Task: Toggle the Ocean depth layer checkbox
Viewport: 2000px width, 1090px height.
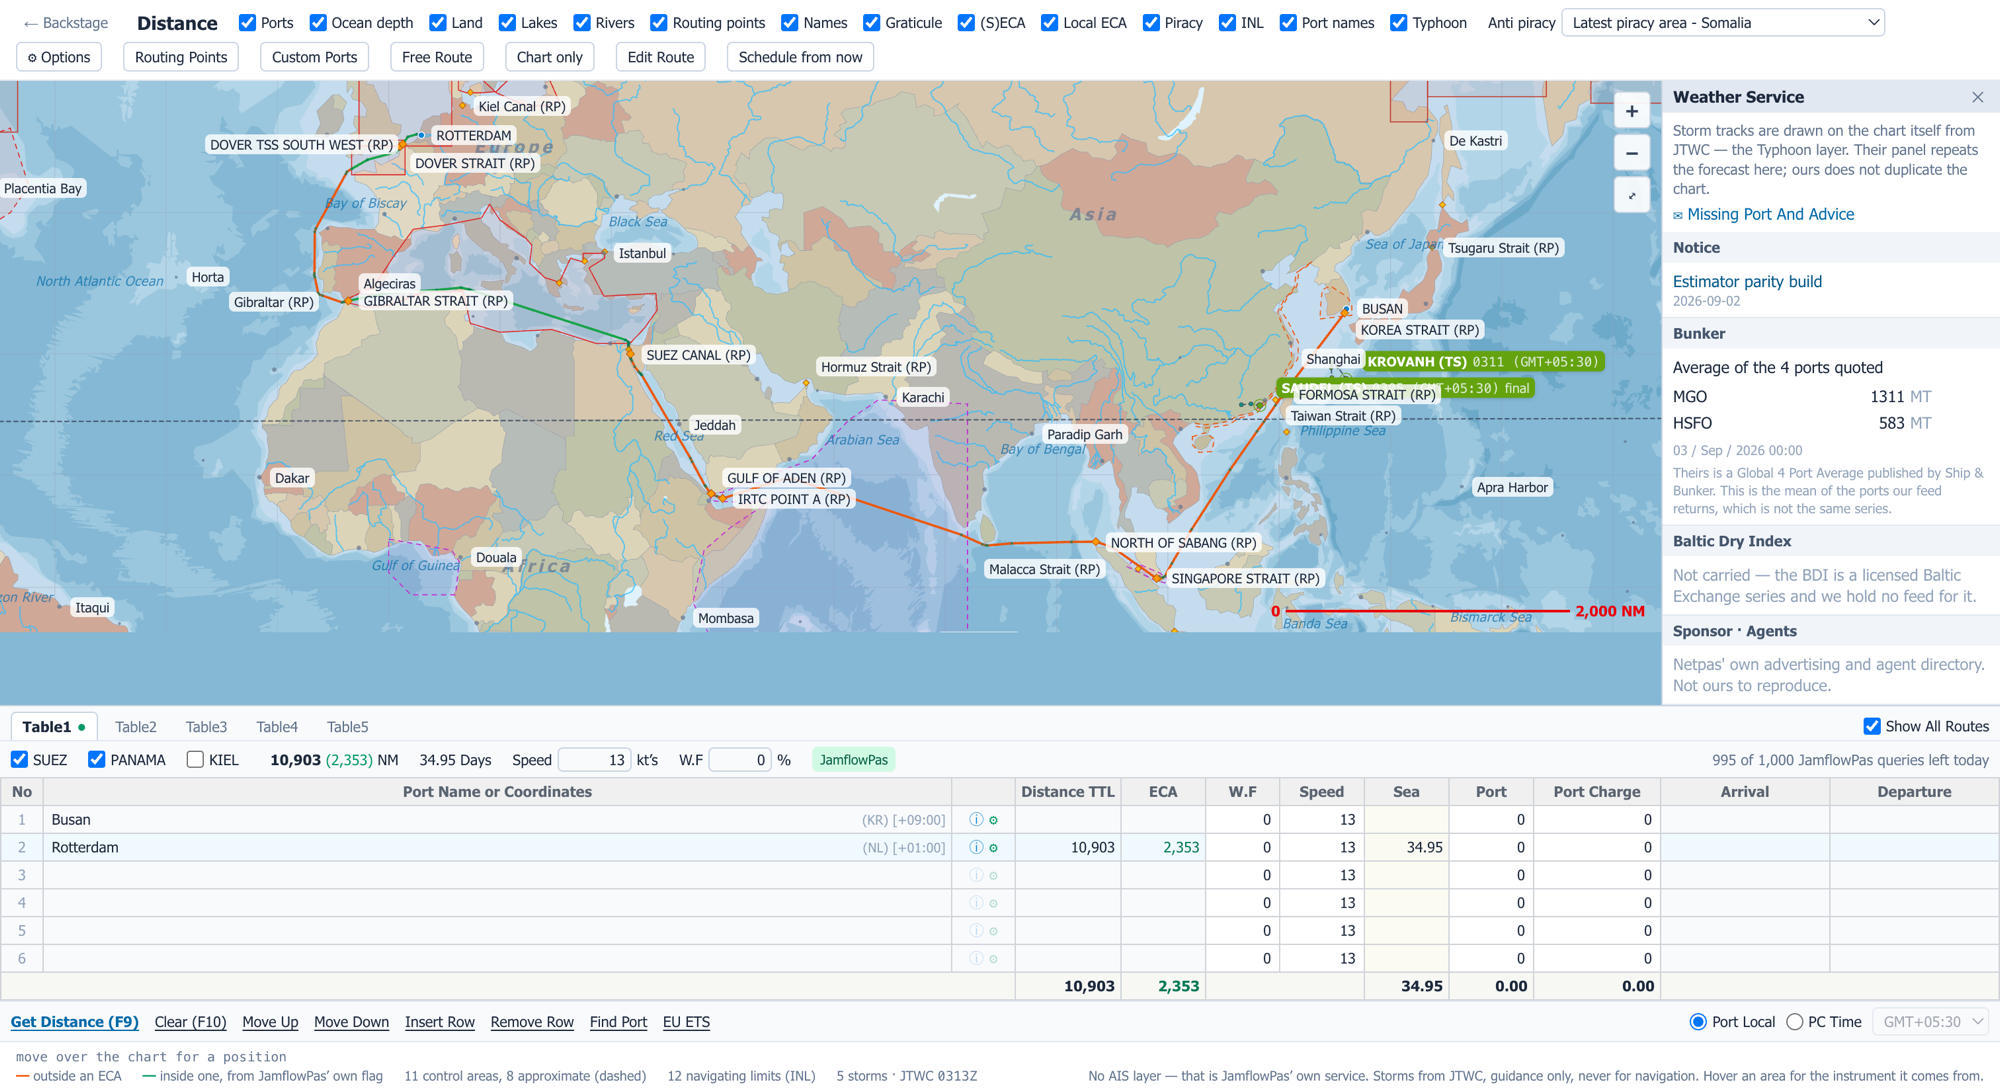Action: pos(318,22)
